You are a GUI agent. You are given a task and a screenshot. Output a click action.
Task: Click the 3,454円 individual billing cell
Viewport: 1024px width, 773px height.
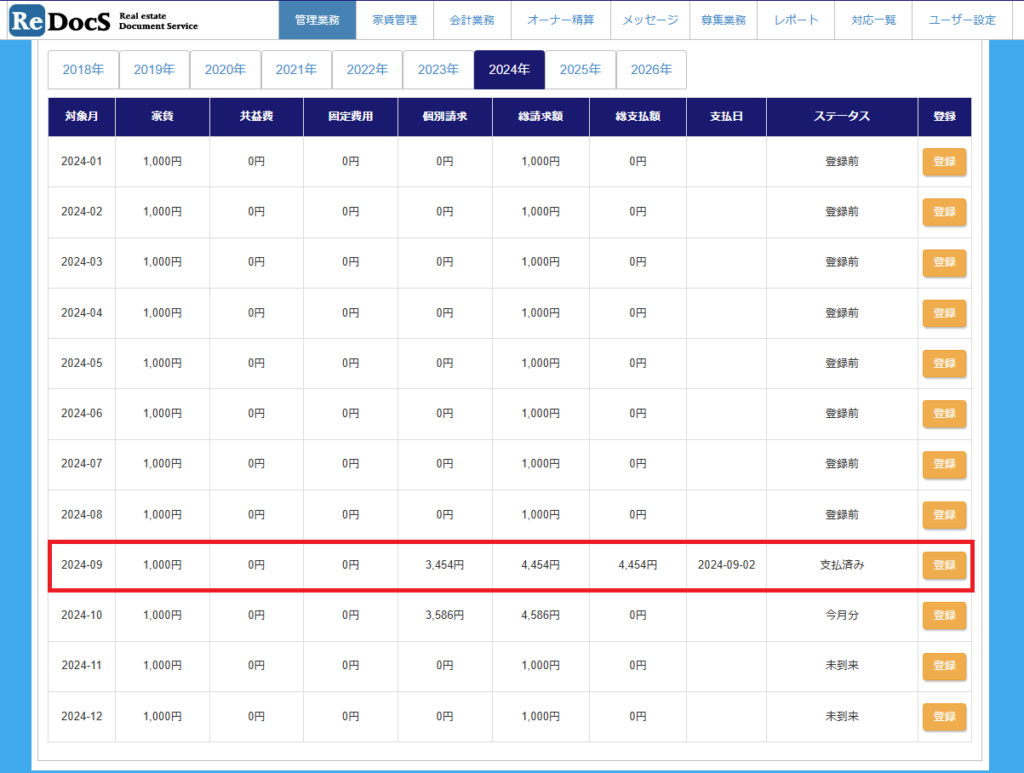coord(445,565)
